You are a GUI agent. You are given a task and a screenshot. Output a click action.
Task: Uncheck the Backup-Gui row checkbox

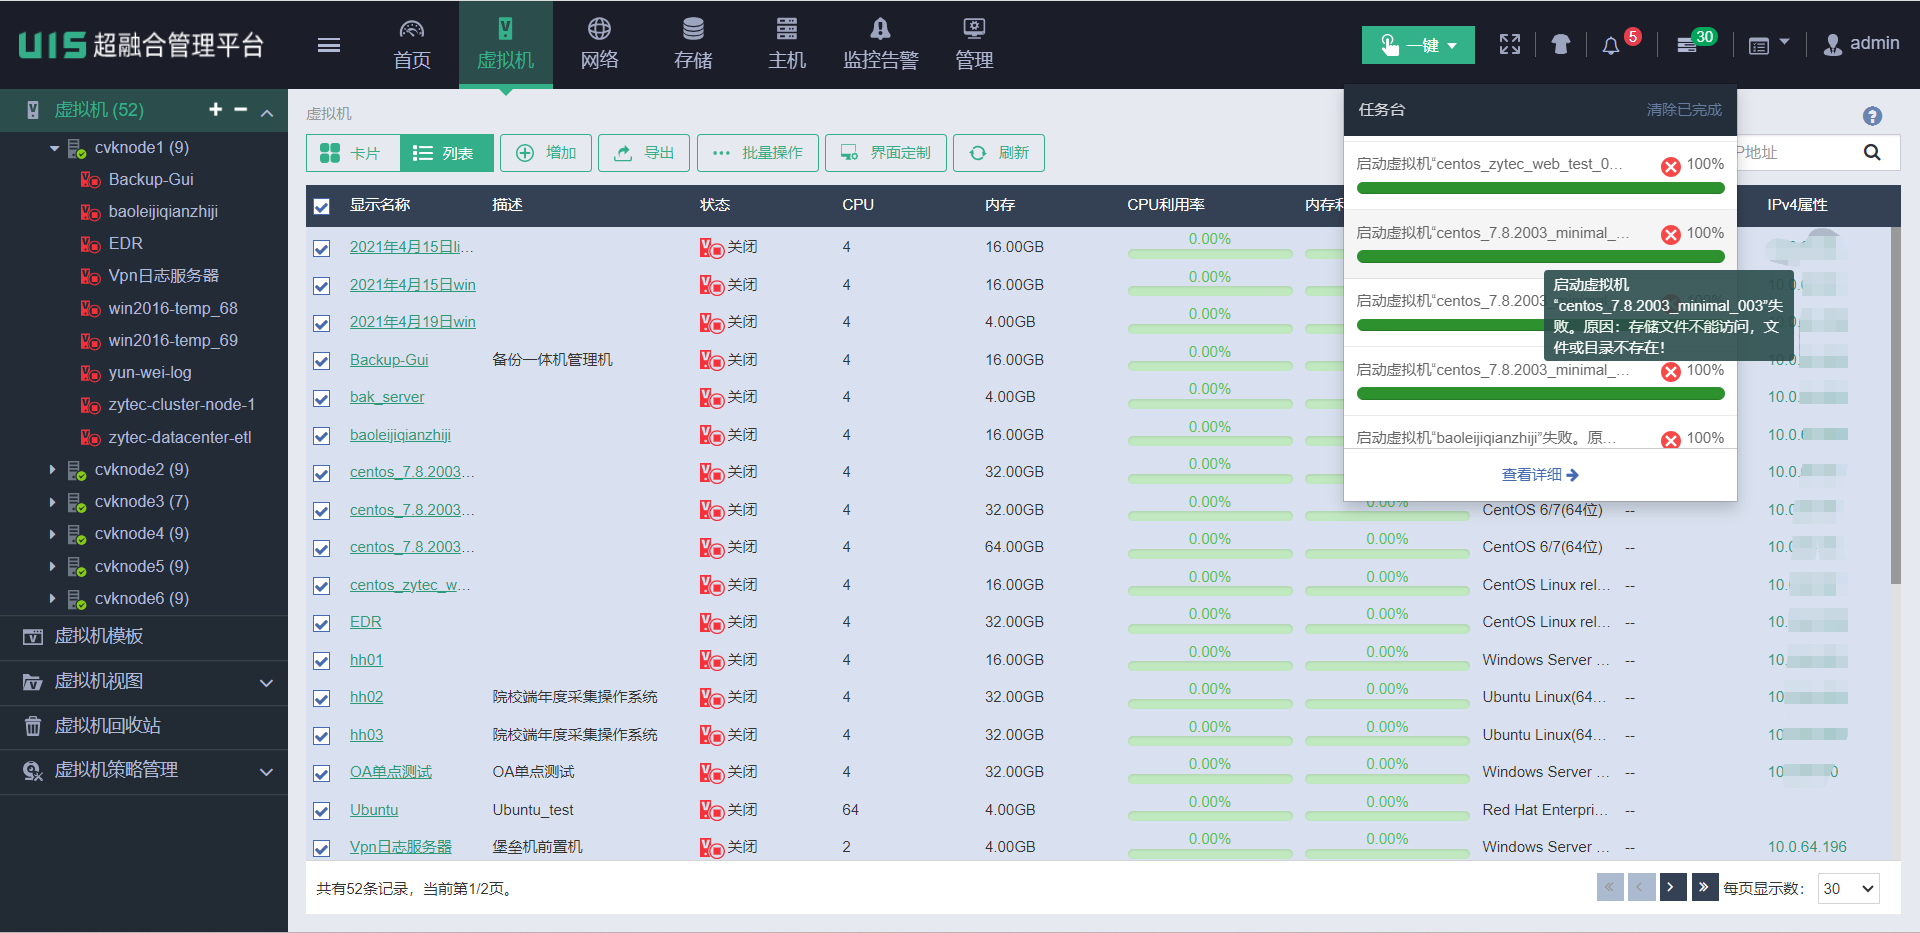click(x=321, y=361)
